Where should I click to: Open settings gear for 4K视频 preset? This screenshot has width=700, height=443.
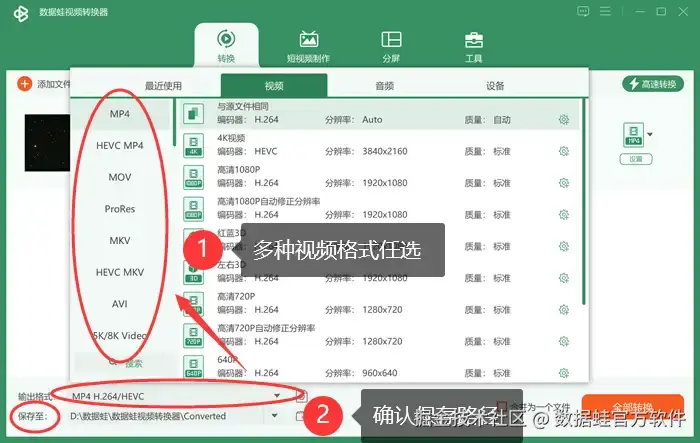[564, 151]
